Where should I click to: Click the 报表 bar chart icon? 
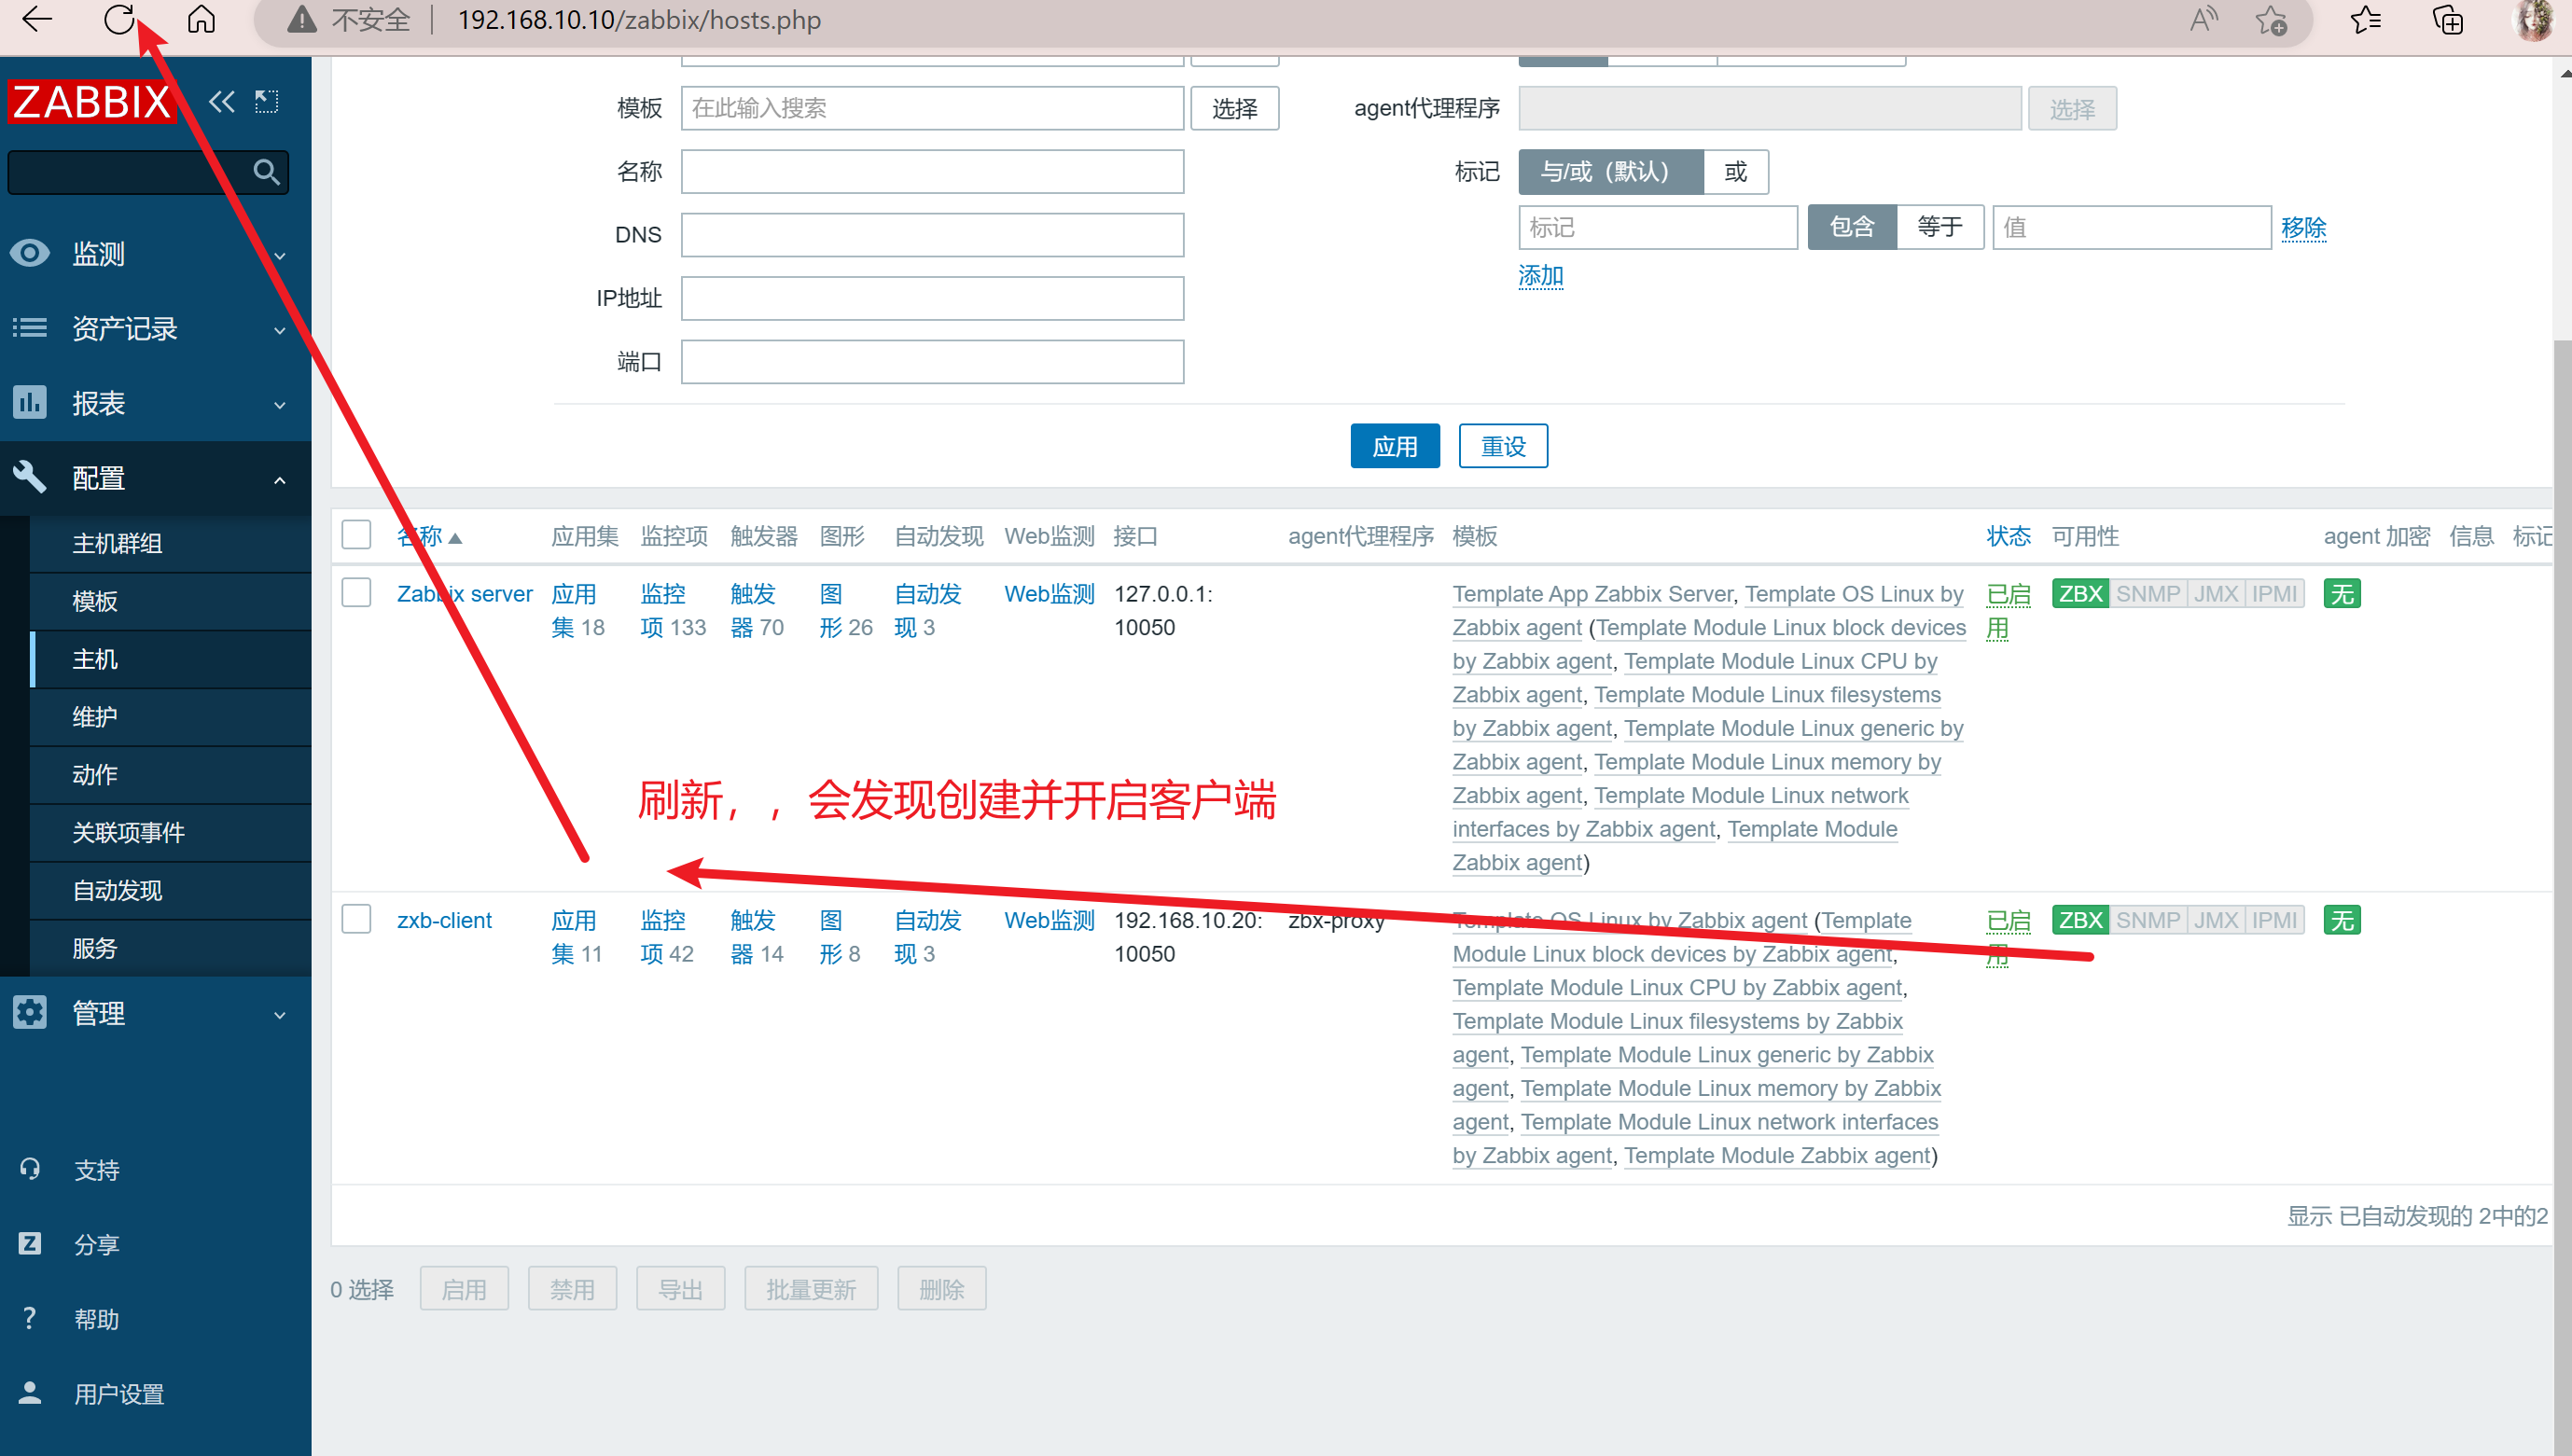(30, 402)
